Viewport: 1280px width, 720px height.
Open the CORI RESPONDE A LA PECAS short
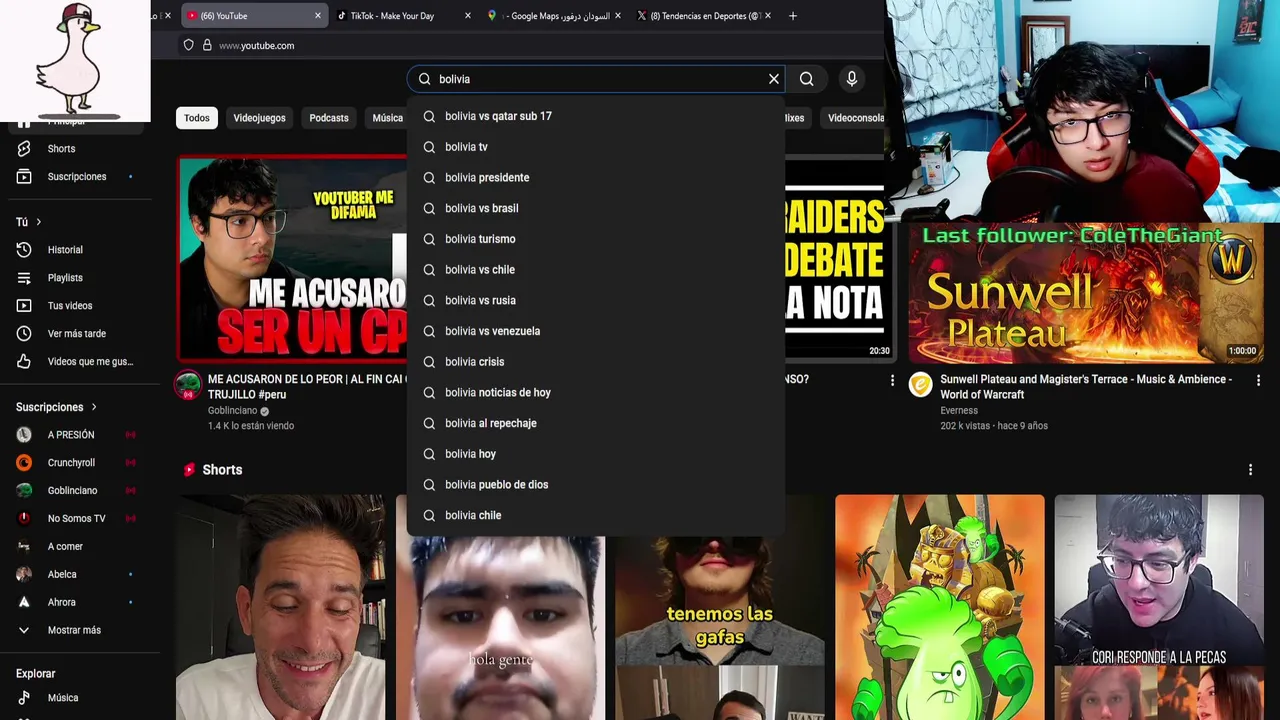coord(1159,607)
